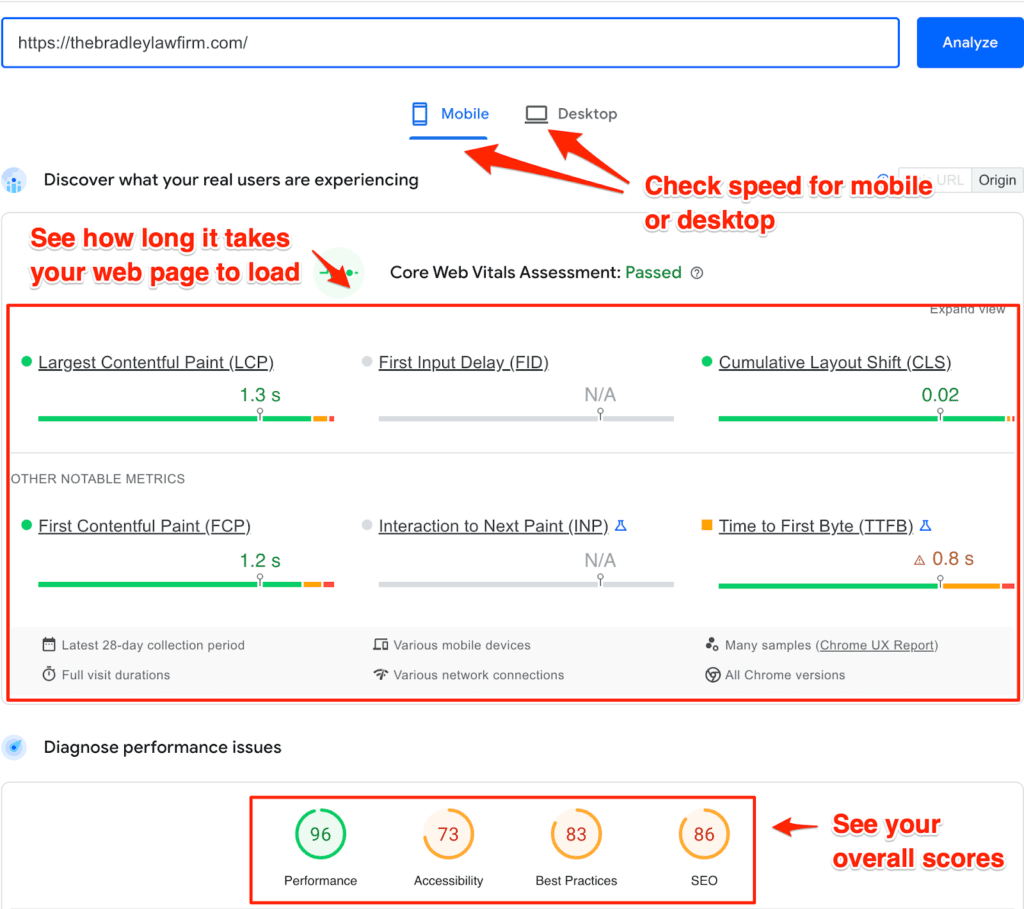Open Largest Contentful Paint (LCP) link
The image size is (1024, 909).
coord(155,362)
